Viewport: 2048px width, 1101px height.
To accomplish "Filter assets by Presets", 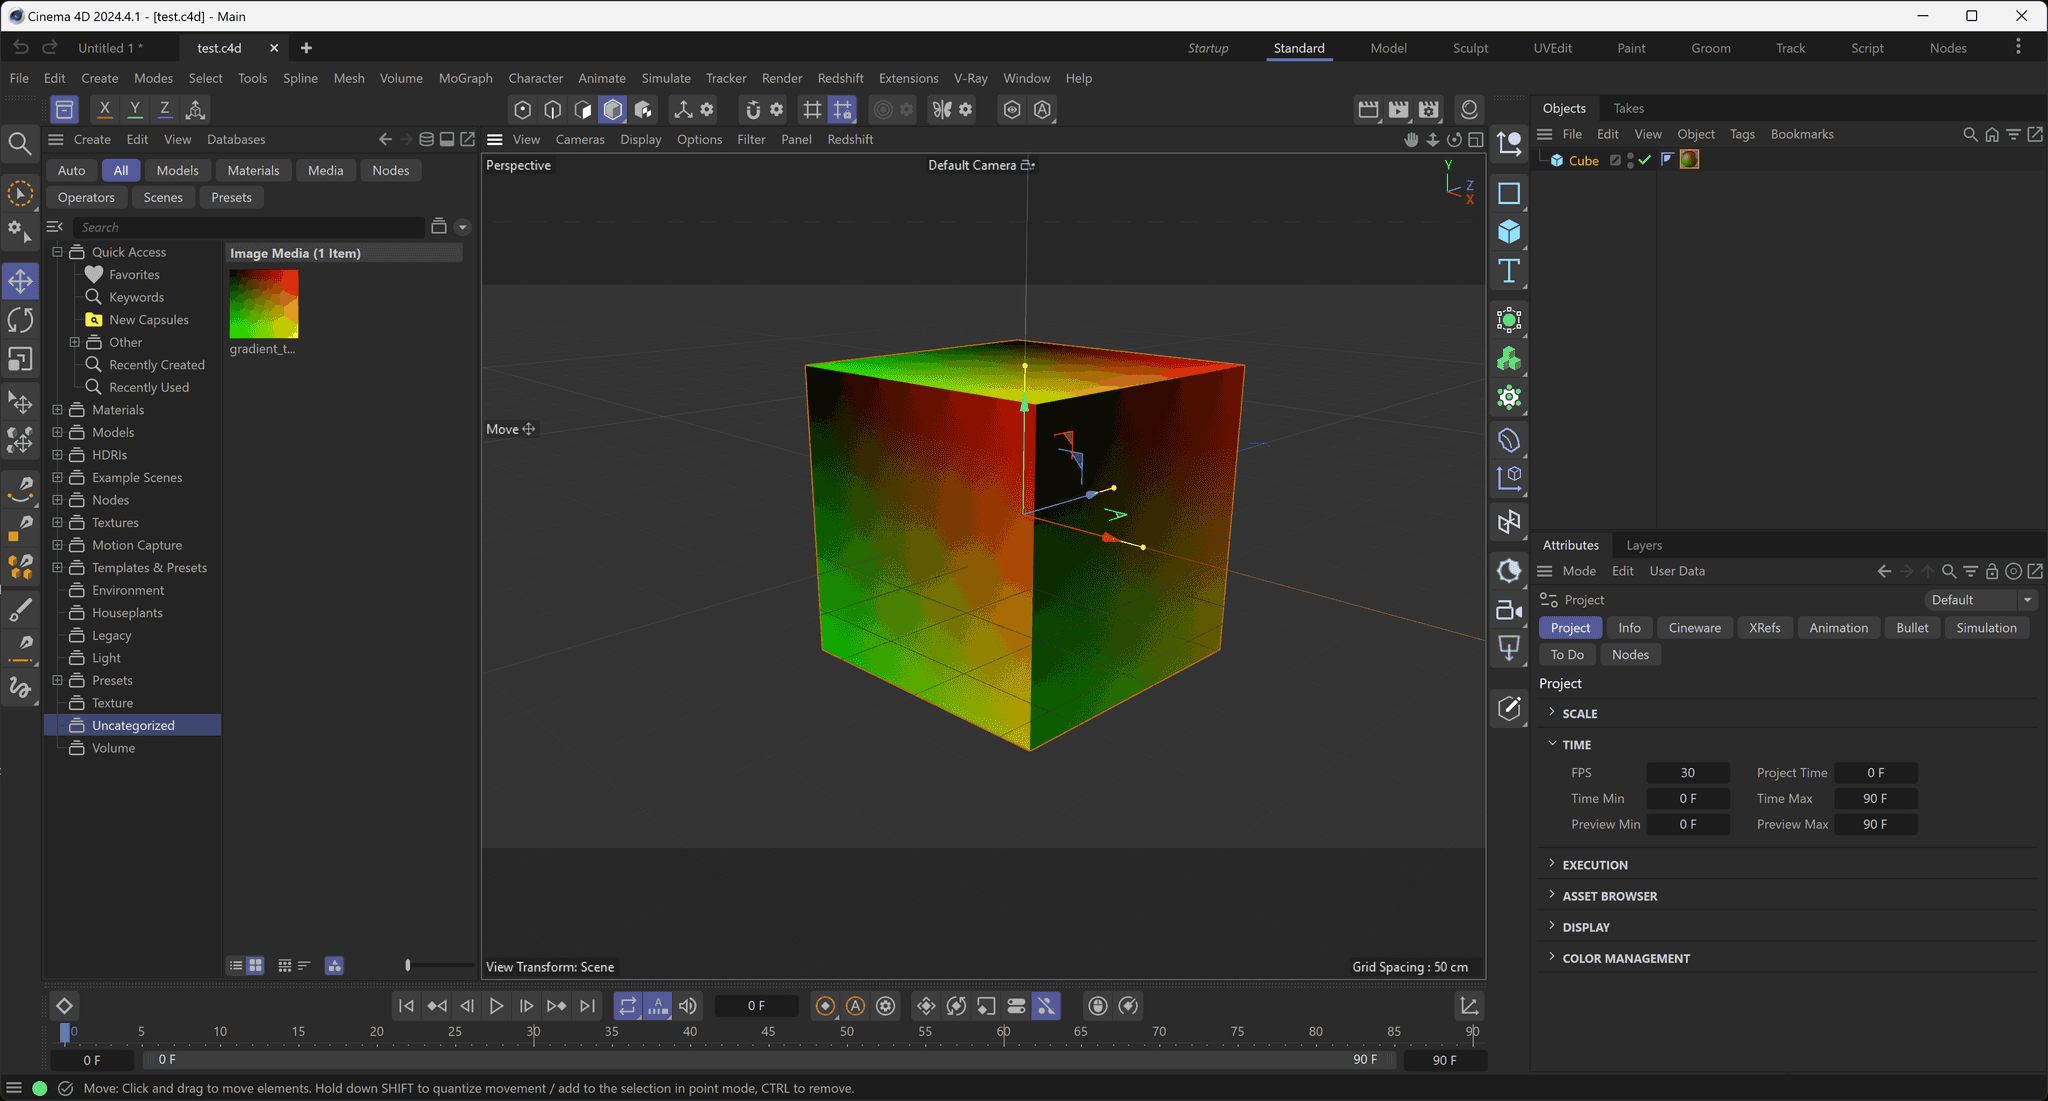I will pyautogui.click(x=231, y=197).
